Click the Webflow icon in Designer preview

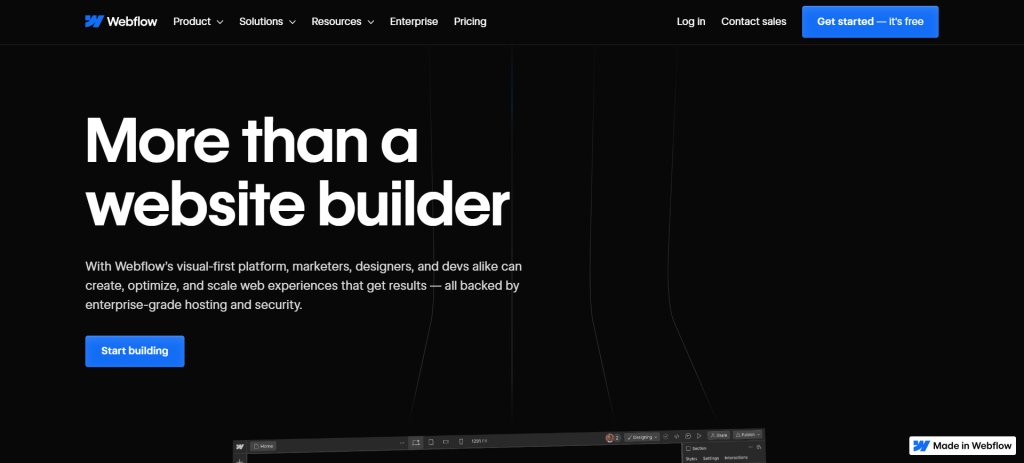pos(240,447)
